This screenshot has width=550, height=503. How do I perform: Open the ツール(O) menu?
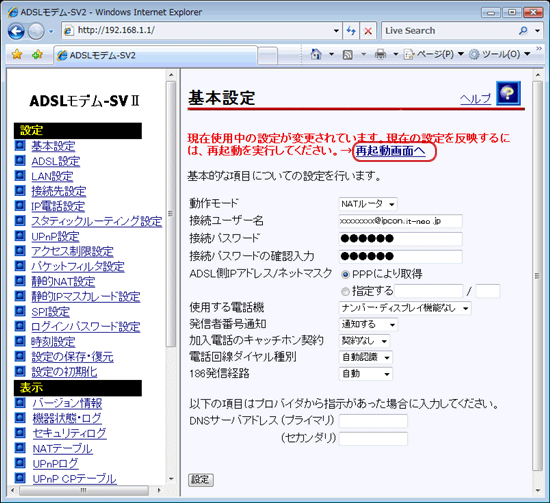(500, 54)
